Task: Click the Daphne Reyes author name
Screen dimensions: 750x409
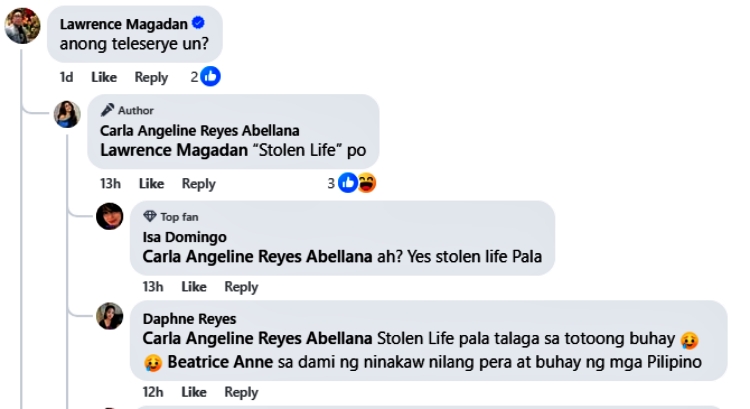Action: pyautogui.click(x=190, y=319)
